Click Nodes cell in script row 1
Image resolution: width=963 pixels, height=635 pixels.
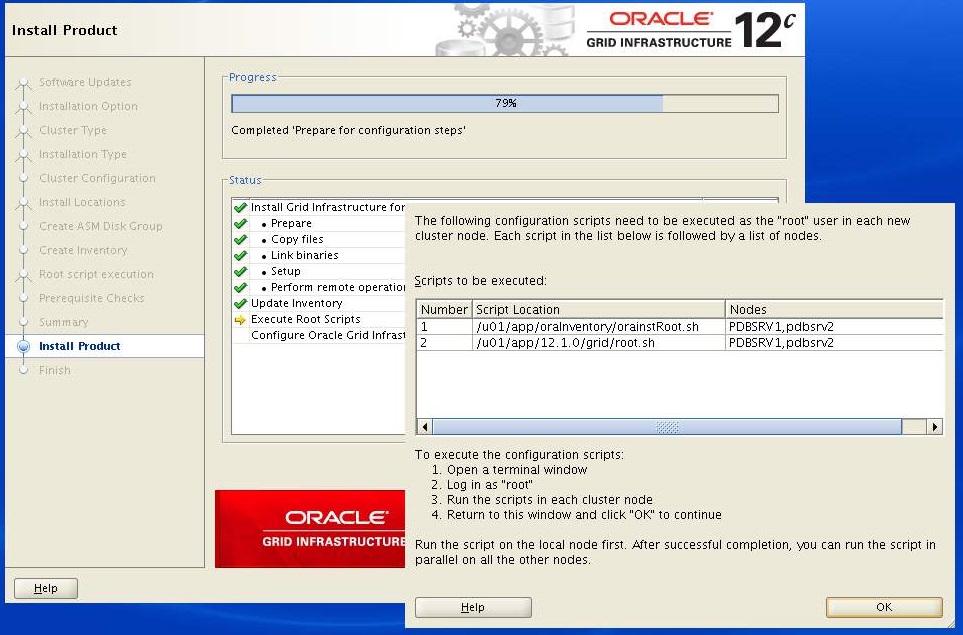click(834, 327)
